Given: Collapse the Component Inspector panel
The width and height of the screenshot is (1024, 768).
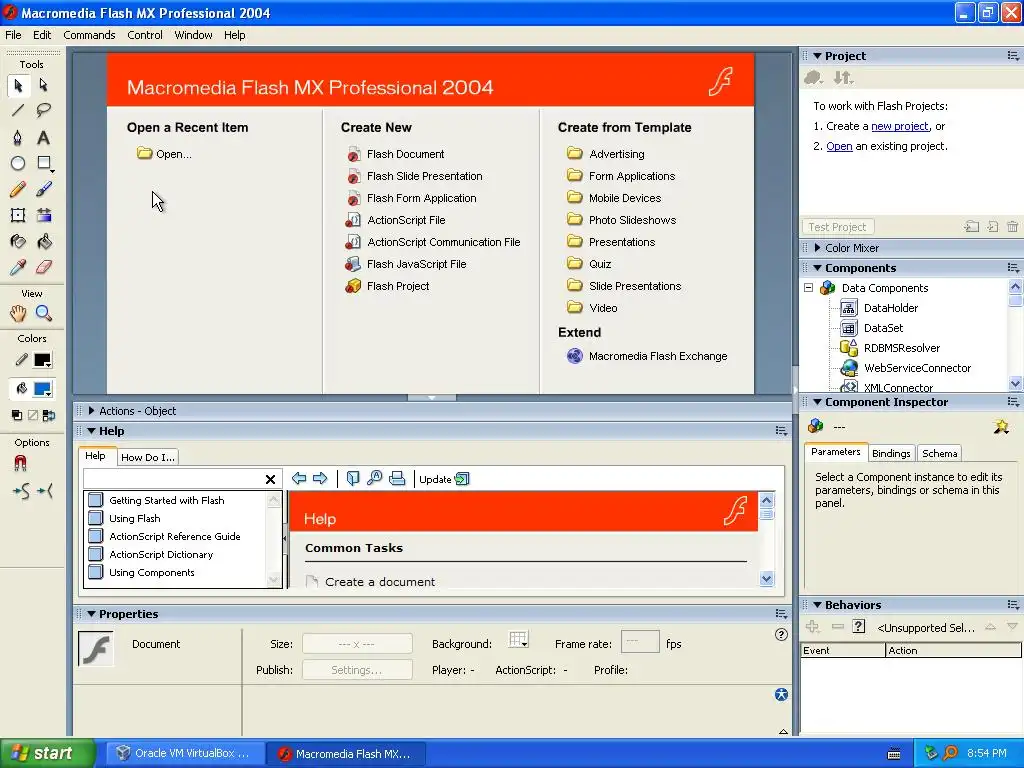Looking at the screenshot, I should click(x=817, y=402).
